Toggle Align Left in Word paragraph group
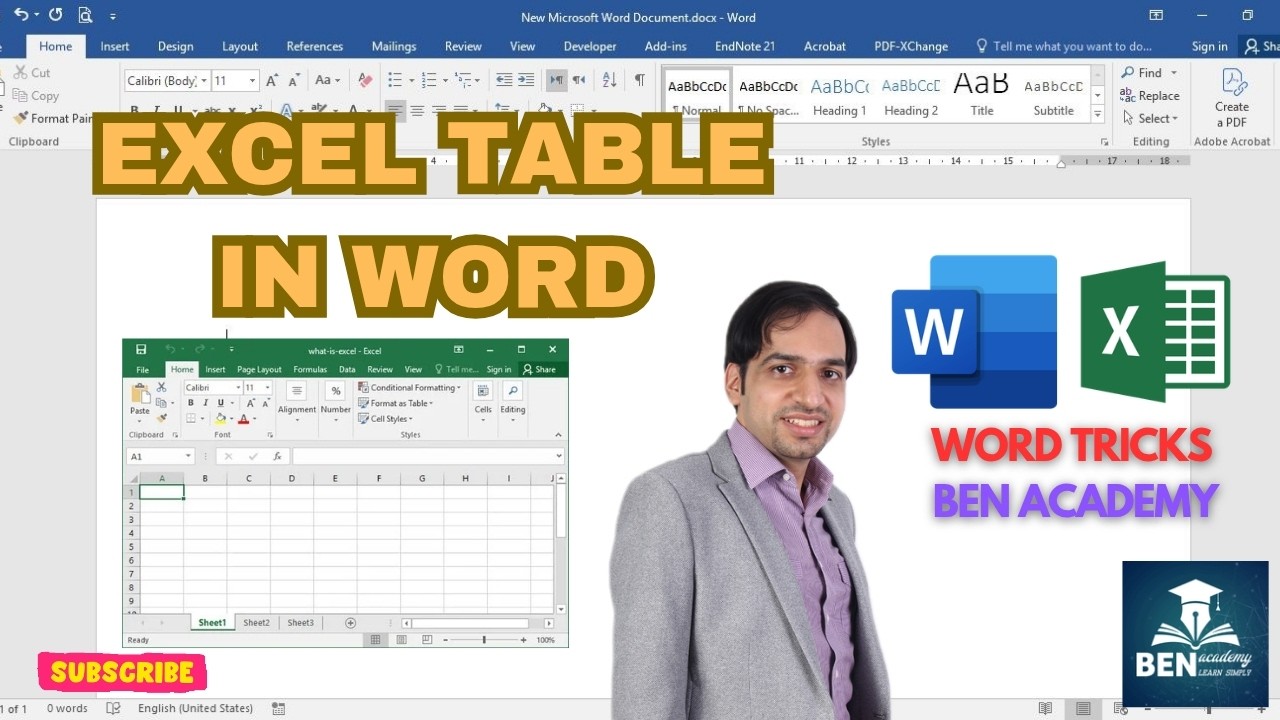 (x=395, y=110)
